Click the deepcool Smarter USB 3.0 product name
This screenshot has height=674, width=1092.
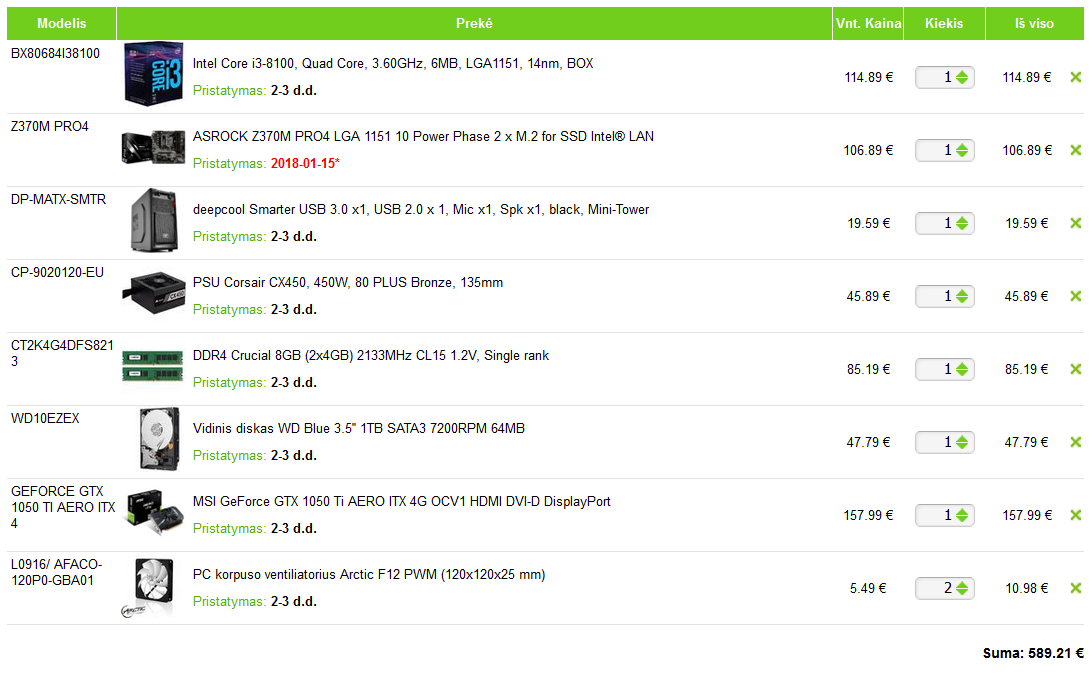tap(421, 210)
